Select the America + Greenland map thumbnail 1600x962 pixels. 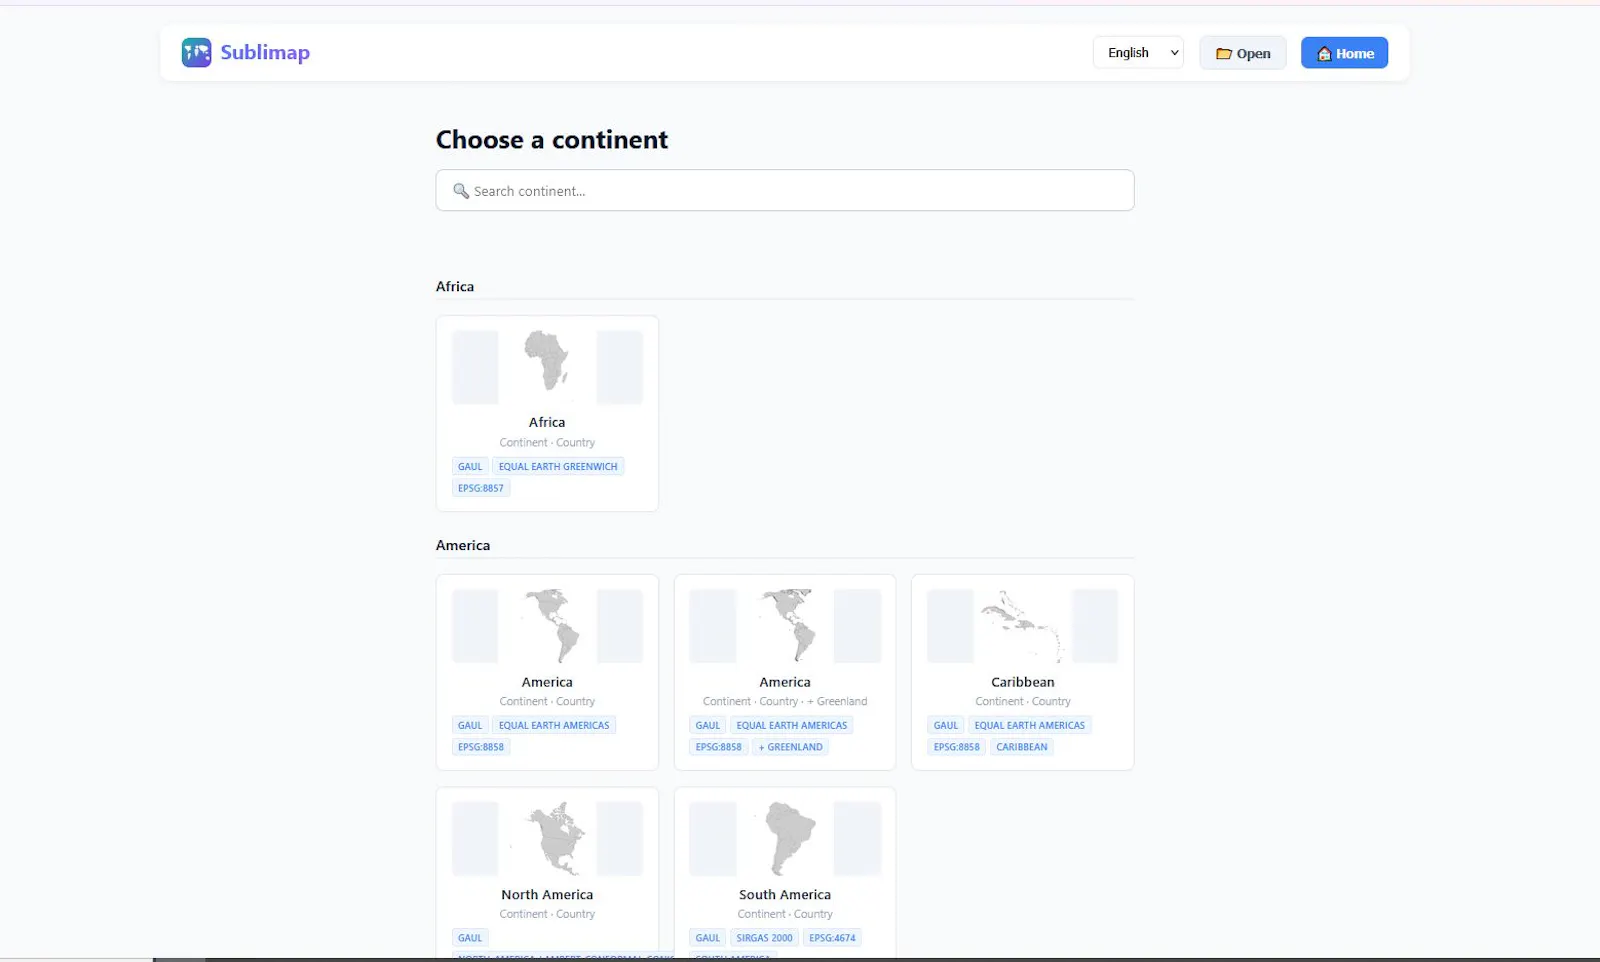787,626
